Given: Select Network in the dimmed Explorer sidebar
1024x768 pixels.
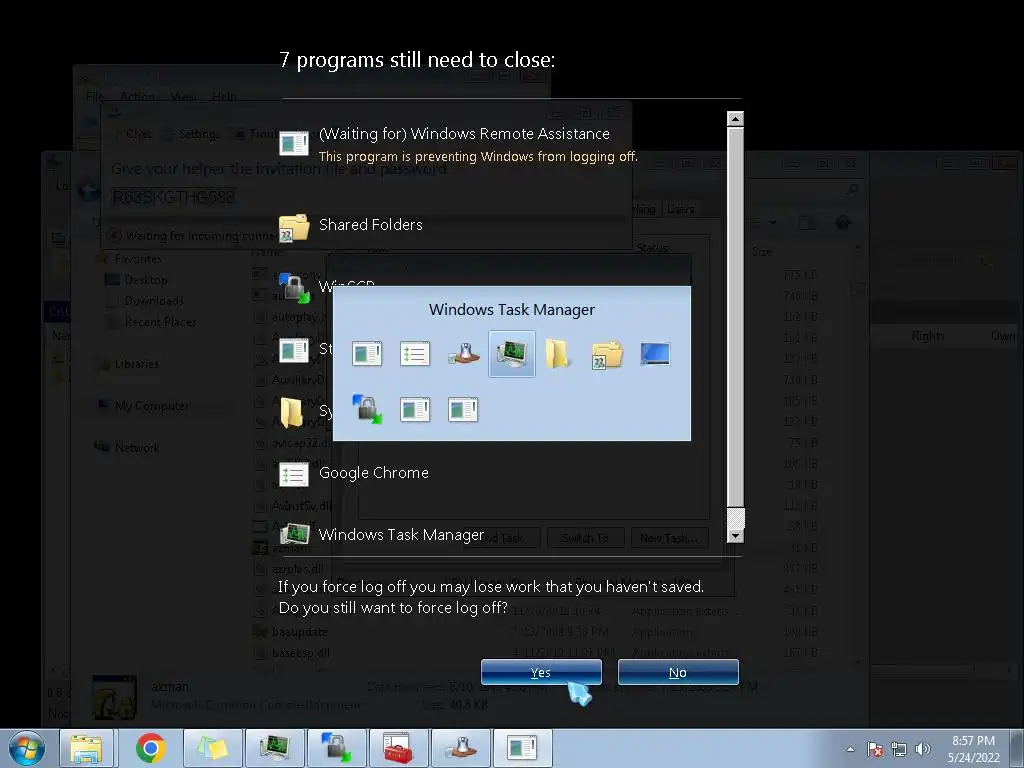Looking at the screenshot, I should [128, 447].
